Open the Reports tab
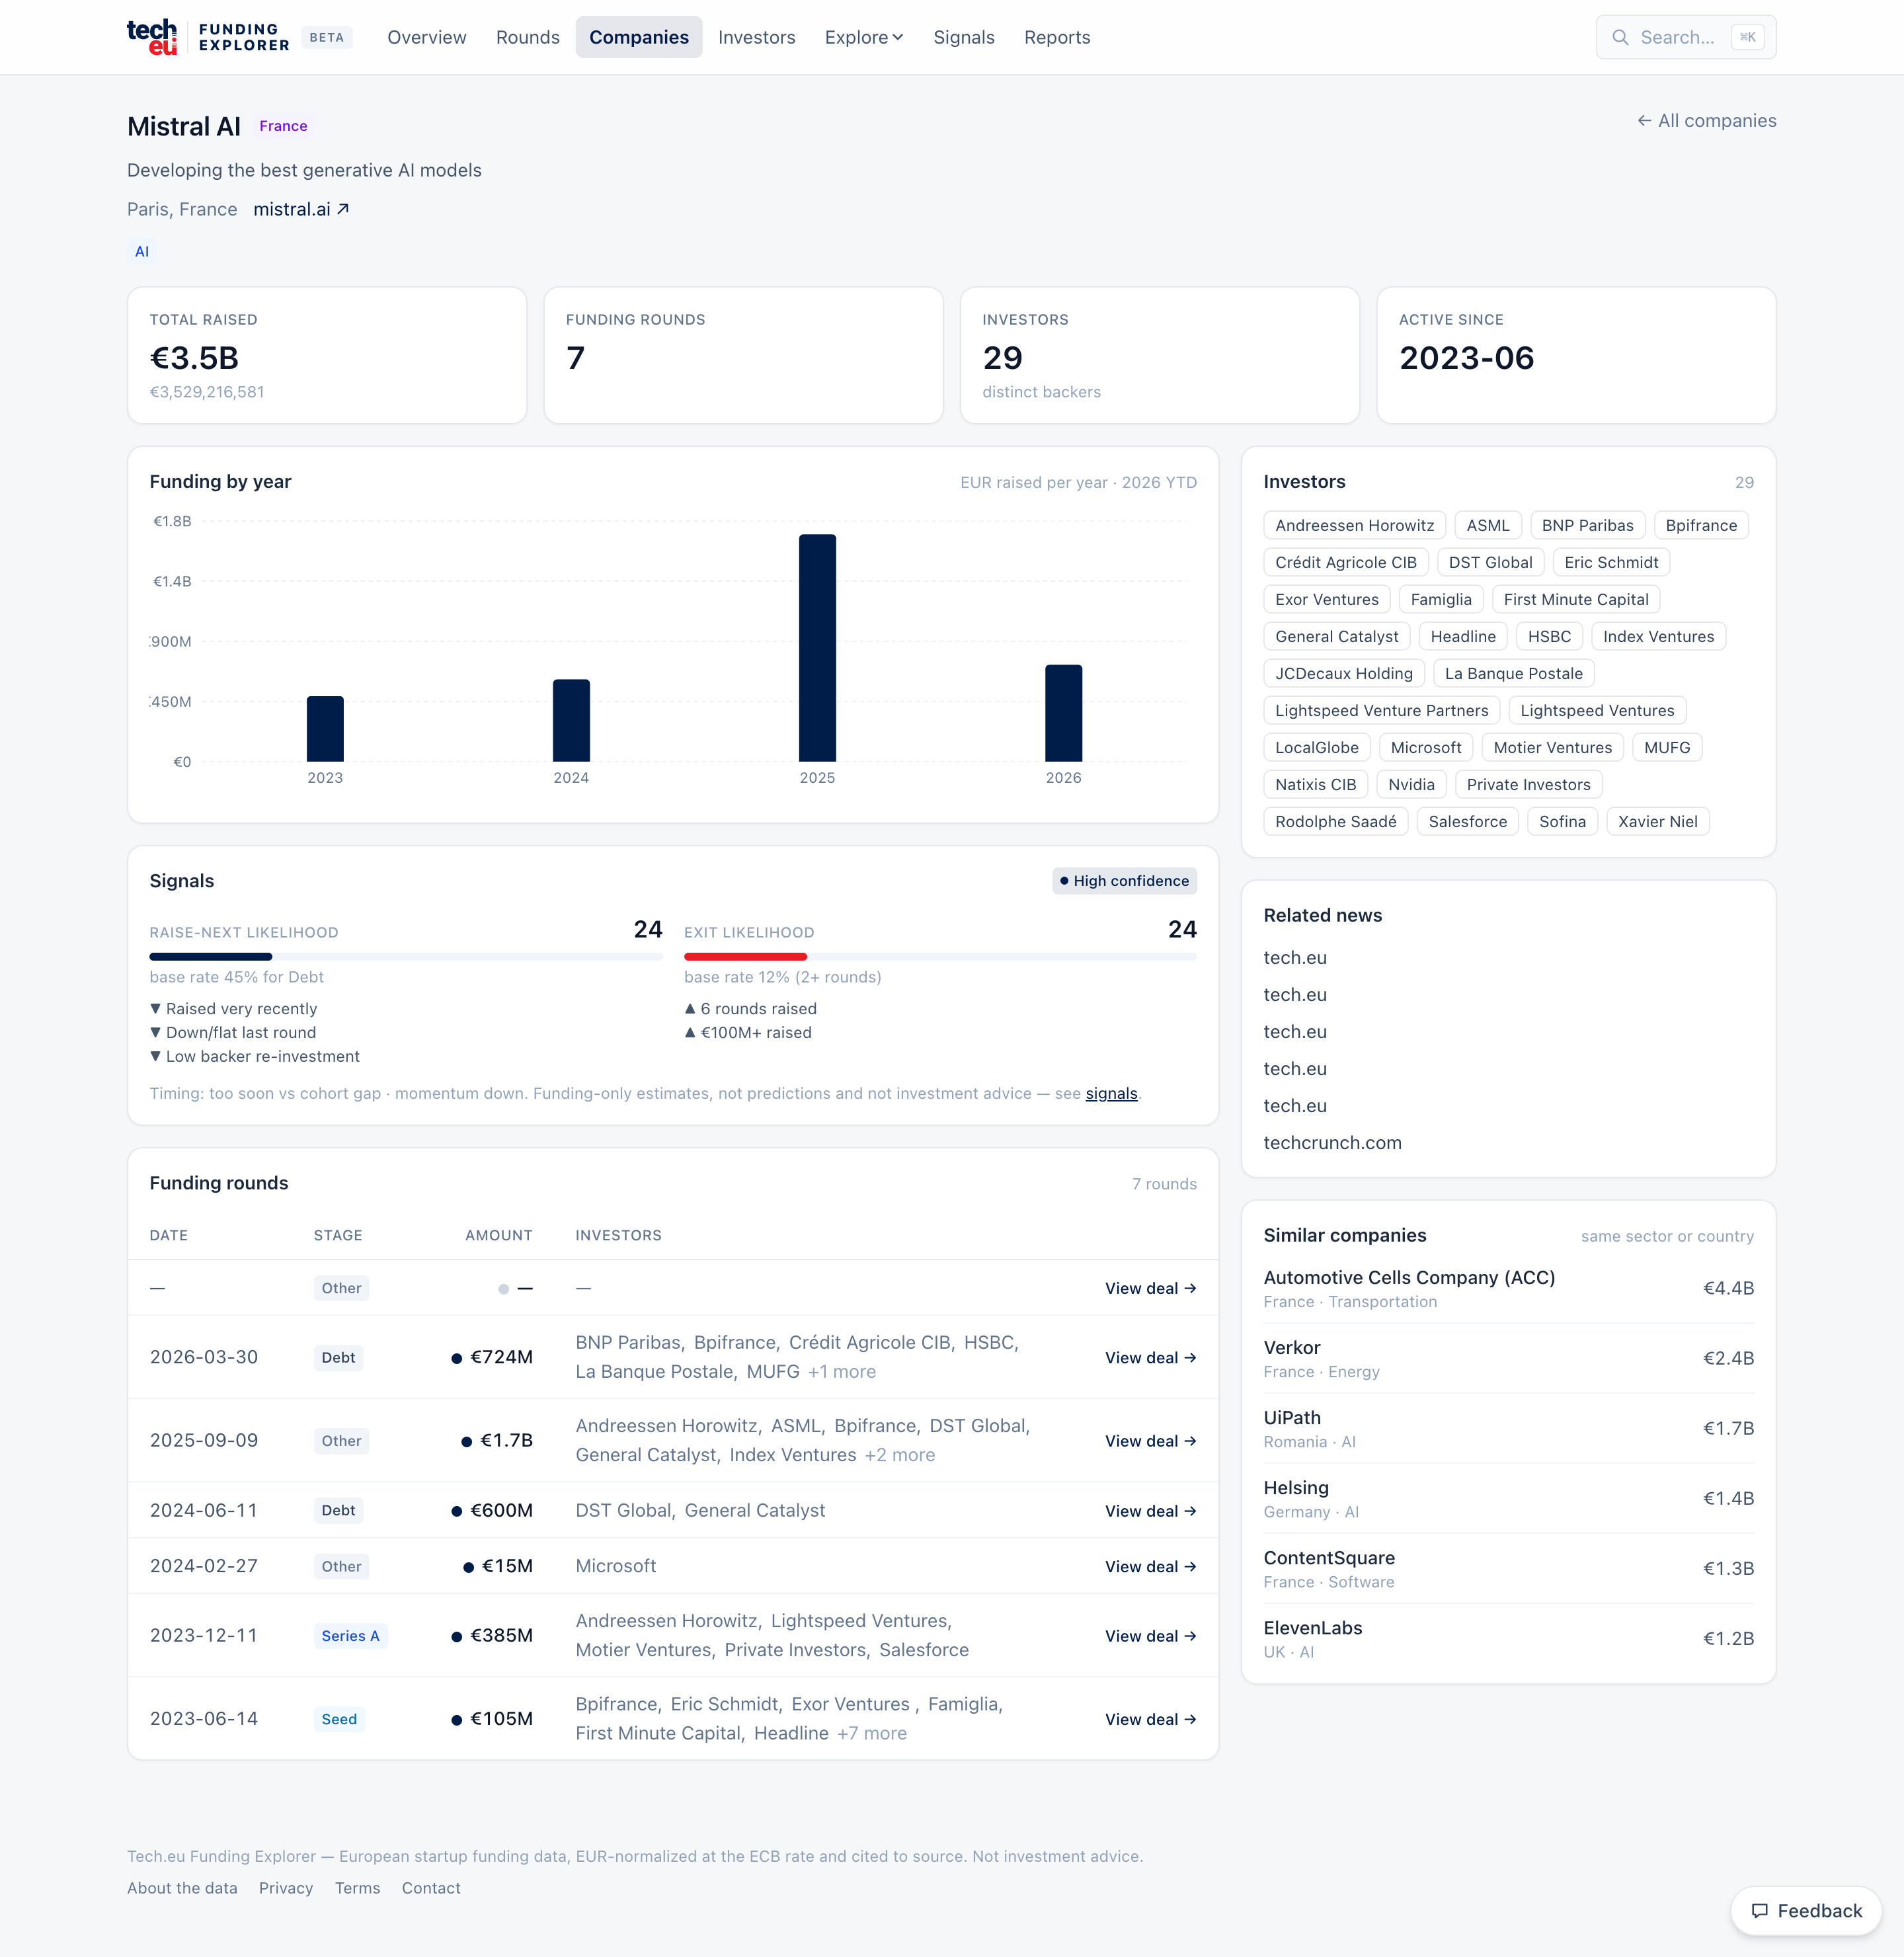Screen dimensions: 1904x1957 [x=1057, y=37]
